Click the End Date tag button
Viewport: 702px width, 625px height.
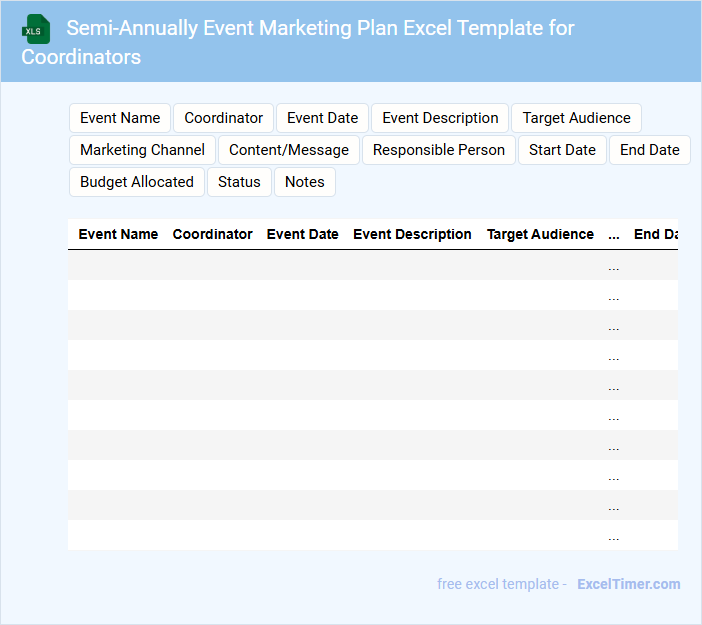pos(649,150)
